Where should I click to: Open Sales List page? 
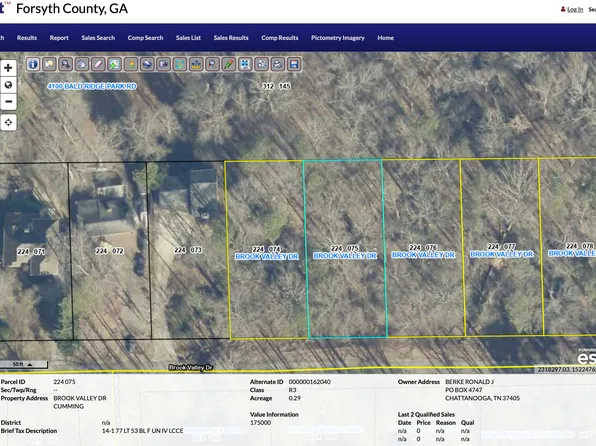pyautogui.click(x=188, y=38)
